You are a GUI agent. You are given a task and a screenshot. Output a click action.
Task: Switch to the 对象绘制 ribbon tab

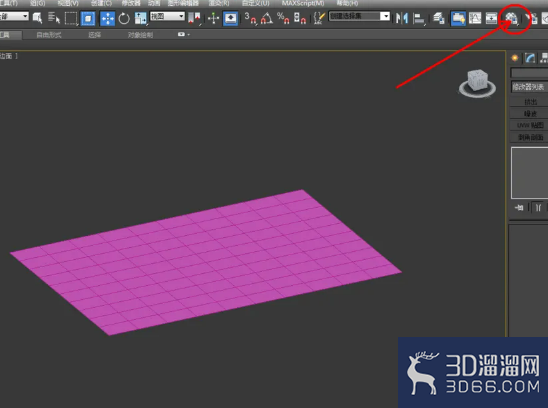pyautogui.click(x=140, y=35)
